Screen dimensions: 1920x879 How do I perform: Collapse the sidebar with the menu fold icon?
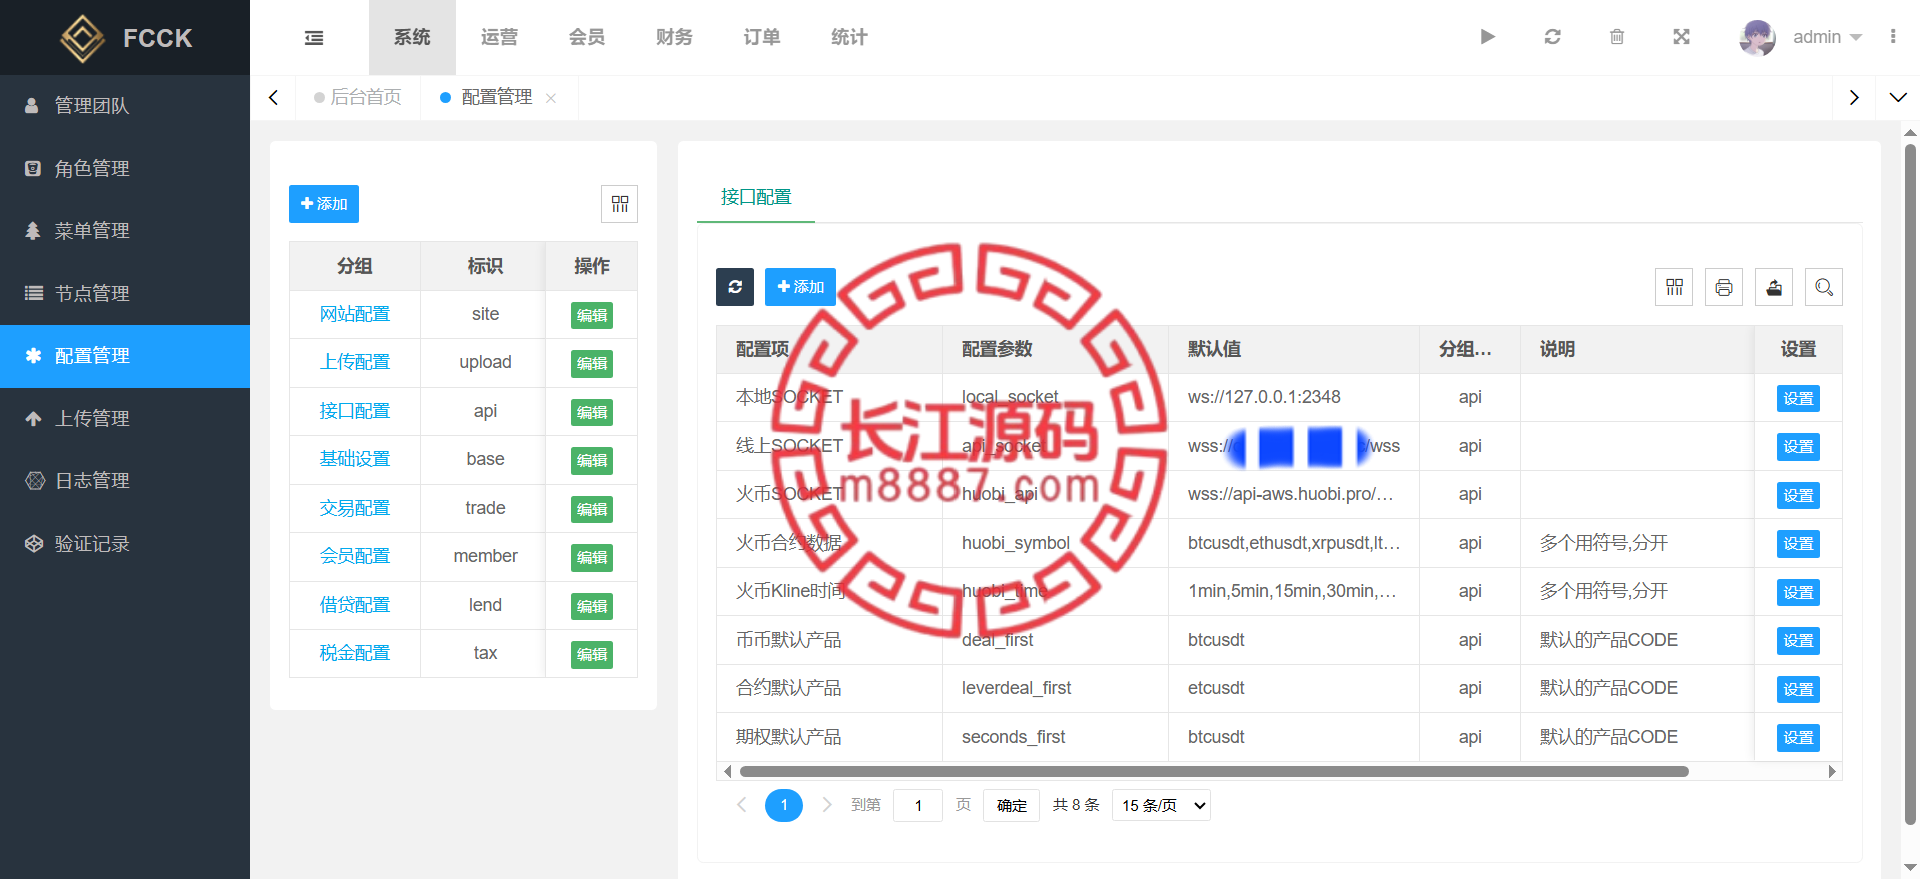coord(314,38)
